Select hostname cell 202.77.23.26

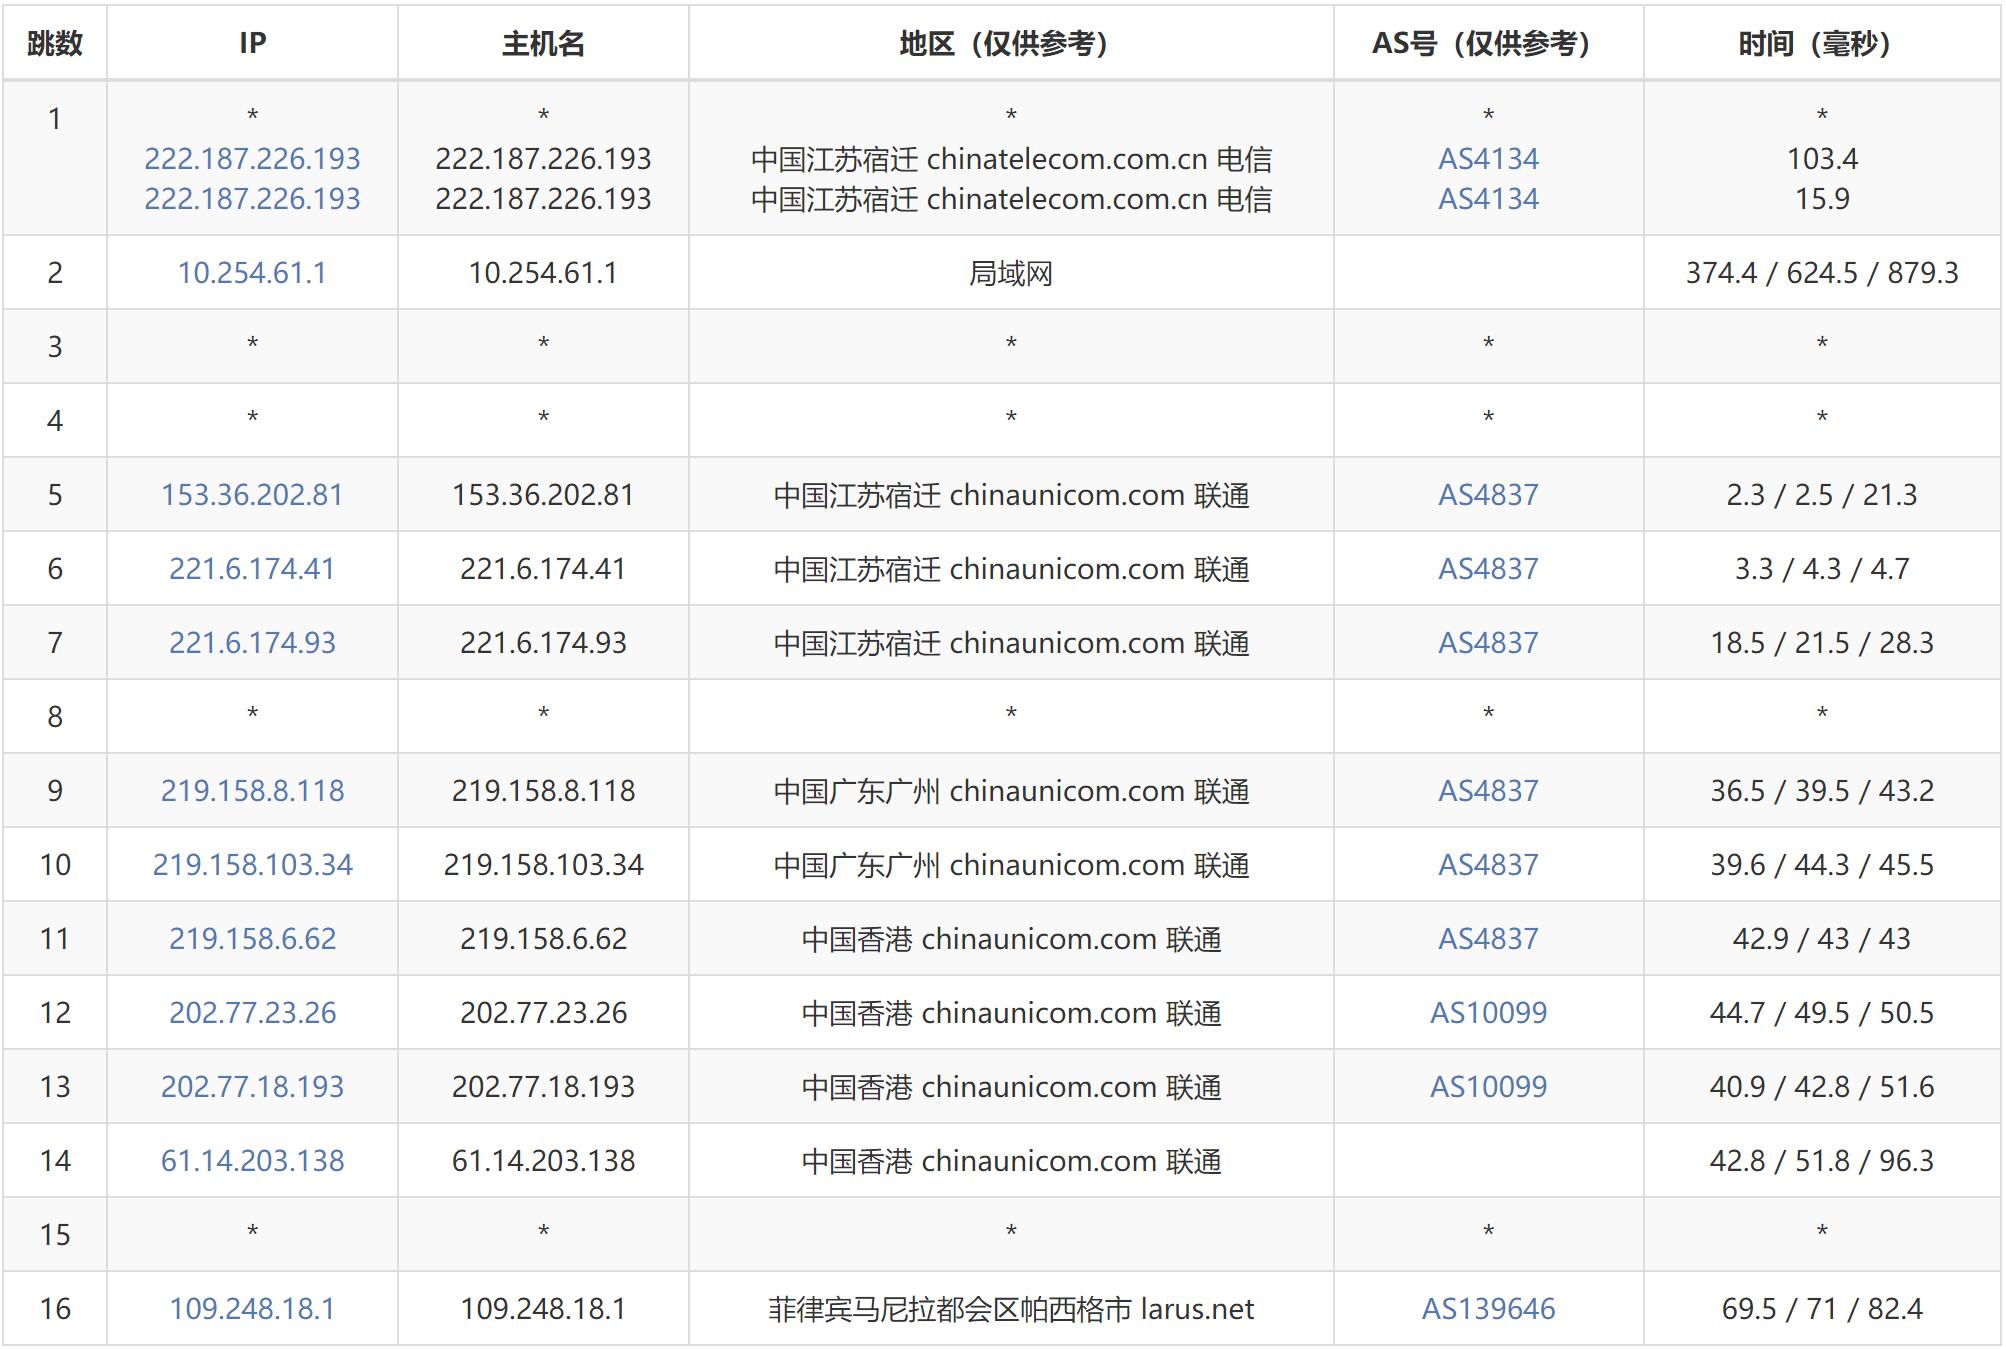click(543, 1013)
